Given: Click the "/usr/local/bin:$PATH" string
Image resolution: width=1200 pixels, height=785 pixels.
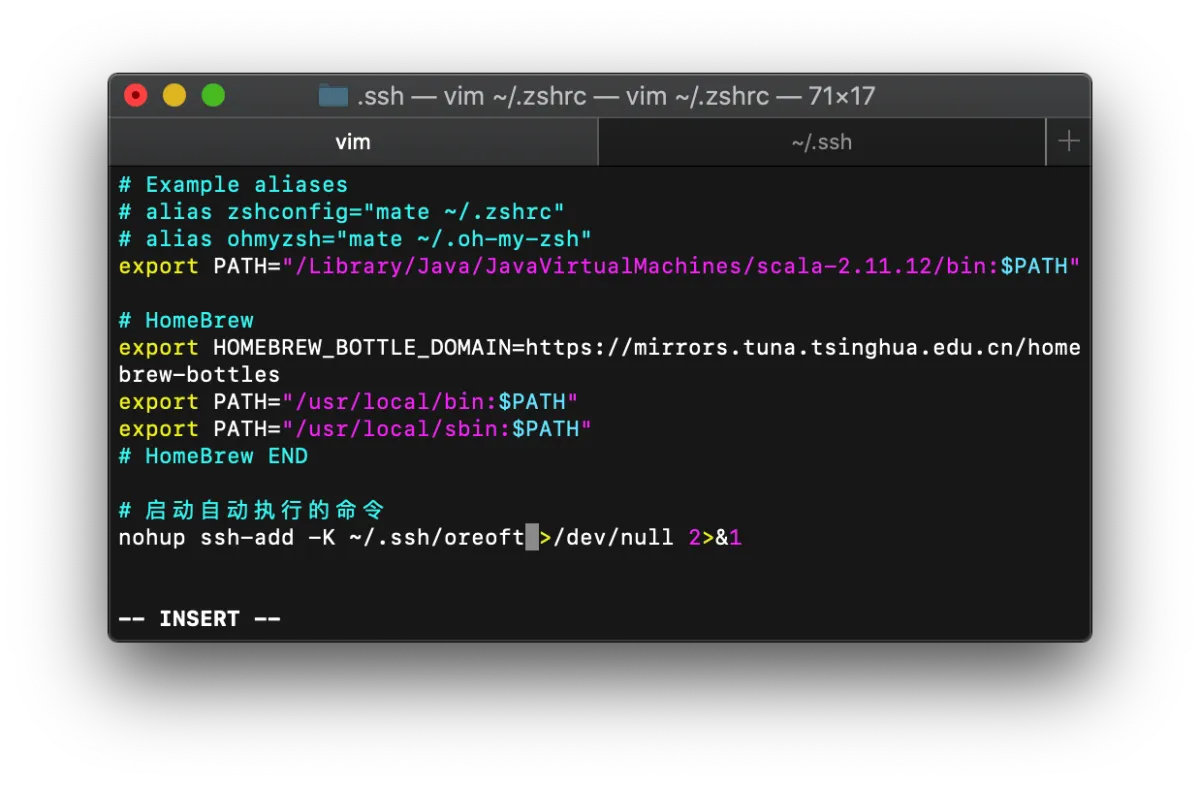Looking at the screenshot, I should [430, 402].
